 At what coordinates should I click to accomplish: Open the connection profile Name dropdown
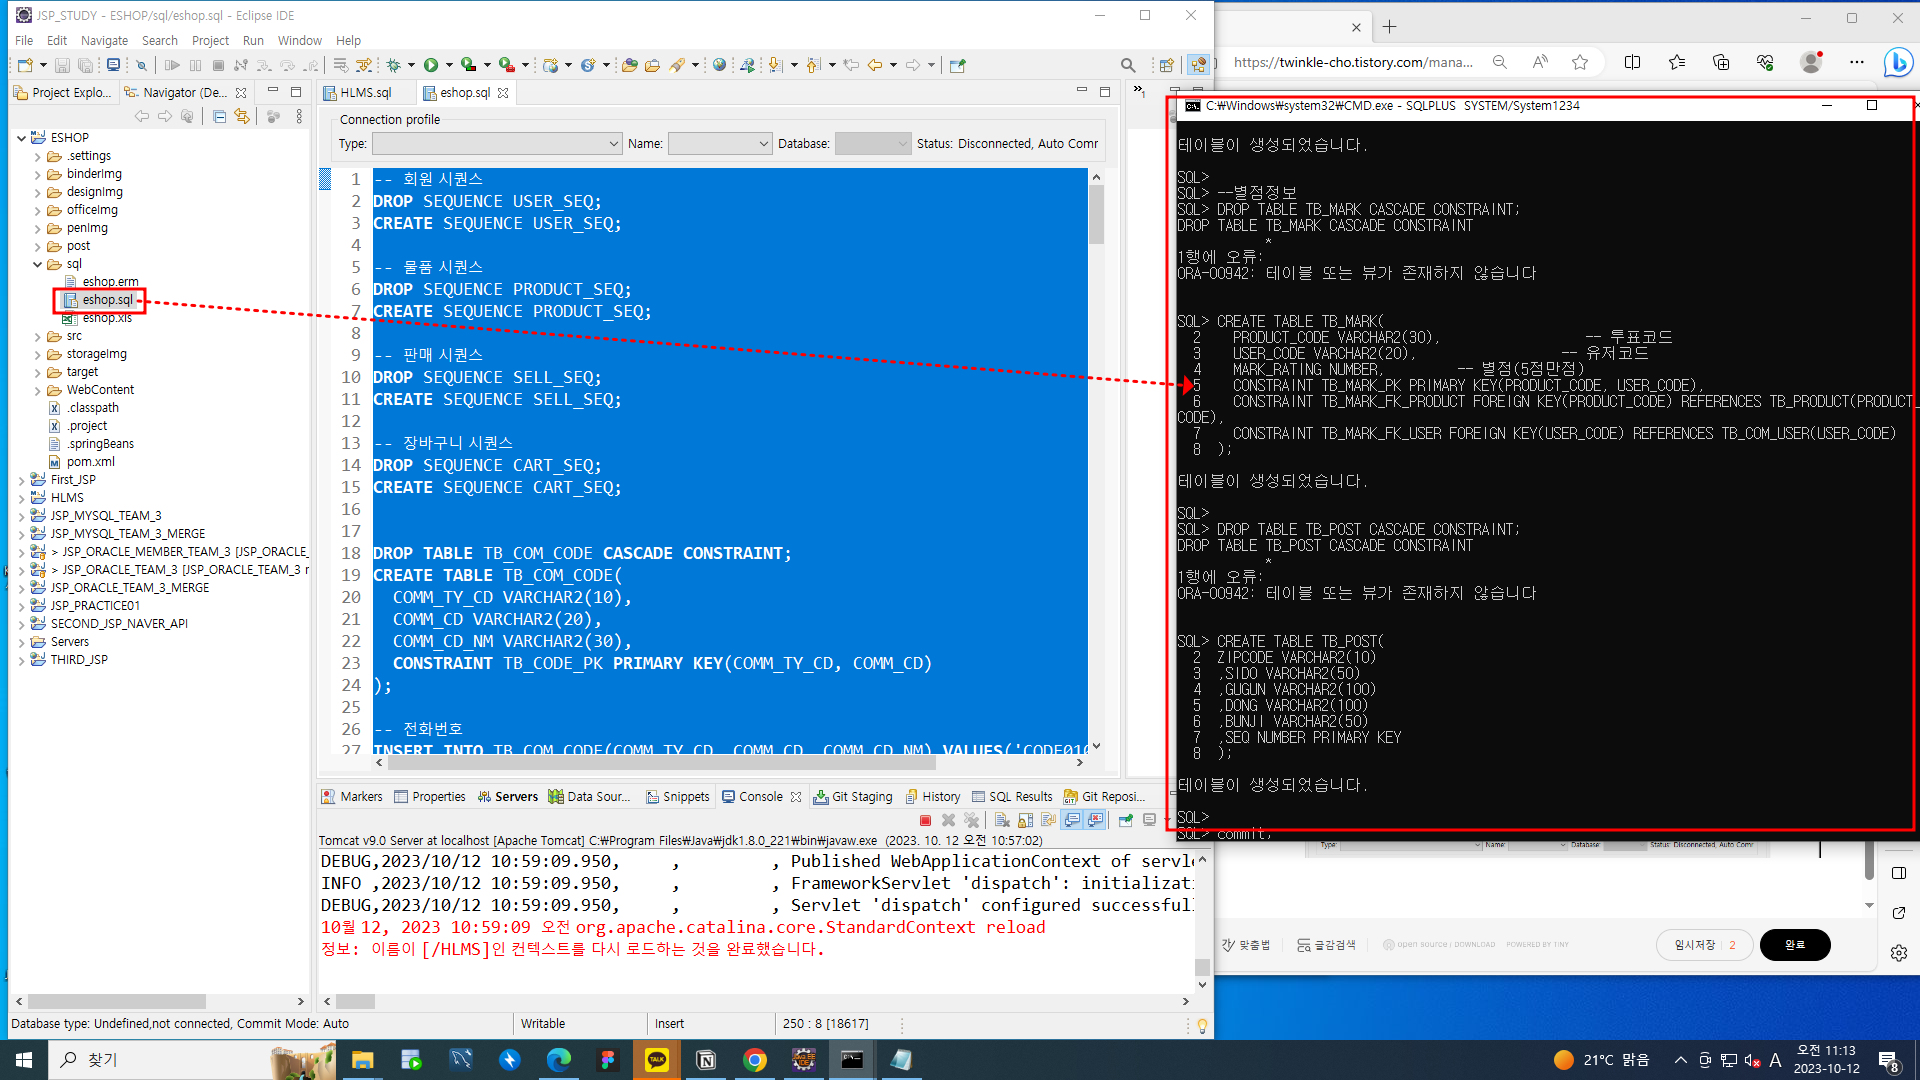[x=720, y=144]
